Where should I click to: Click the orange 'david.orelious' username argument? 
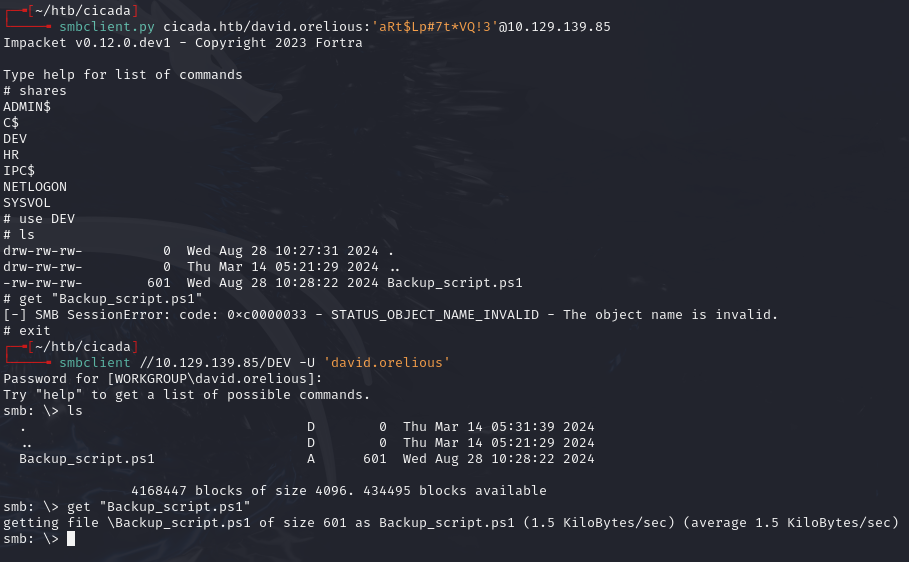[x=386, y=362]
